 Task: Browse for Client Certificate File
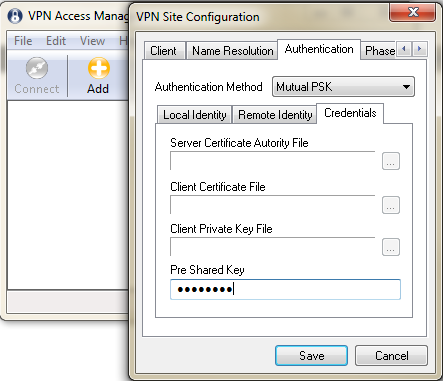tap(391, 205)
